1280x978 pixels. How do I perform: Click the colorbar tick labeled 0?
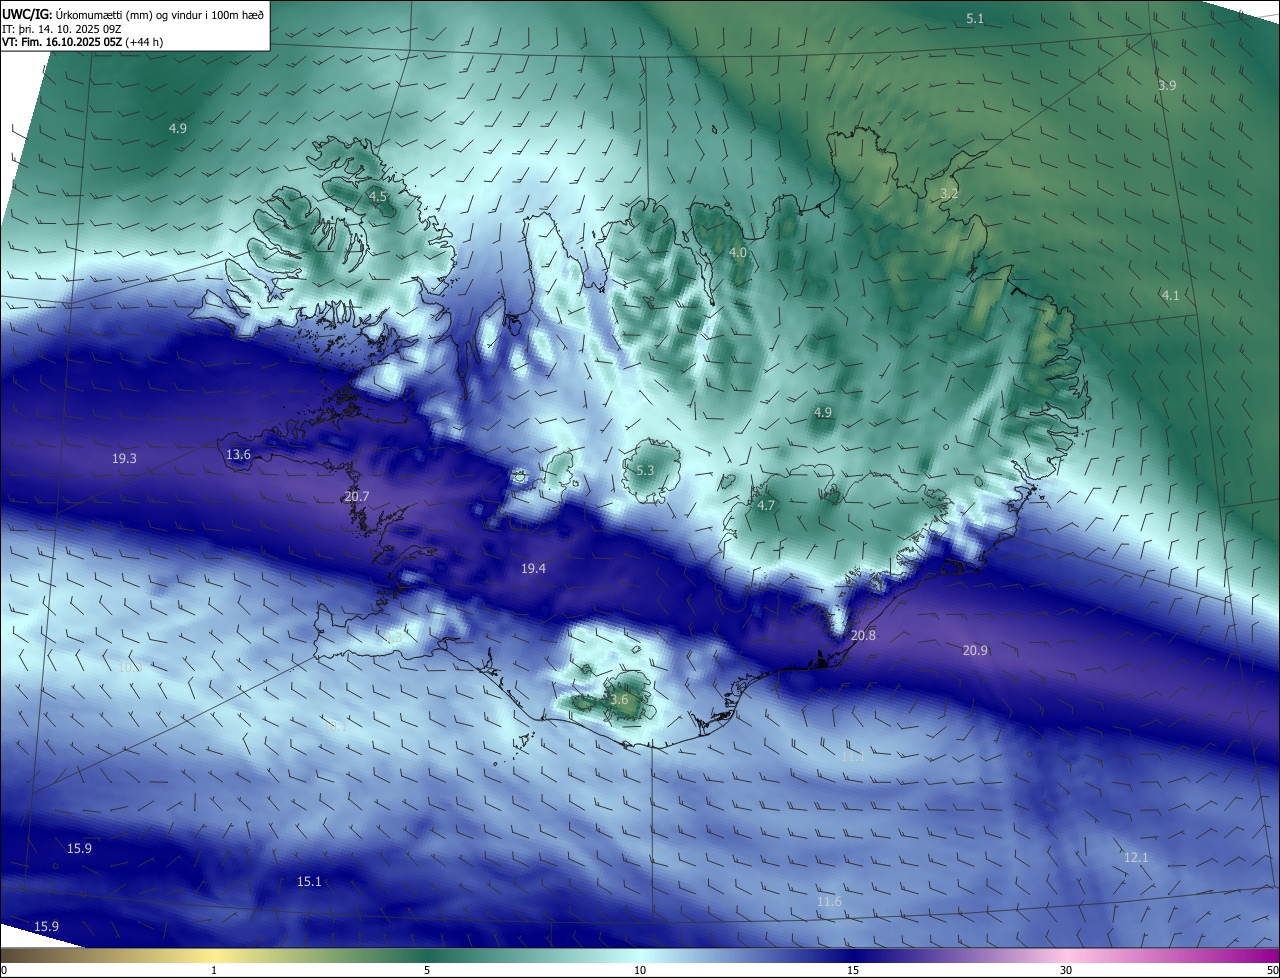coord(3,970)
